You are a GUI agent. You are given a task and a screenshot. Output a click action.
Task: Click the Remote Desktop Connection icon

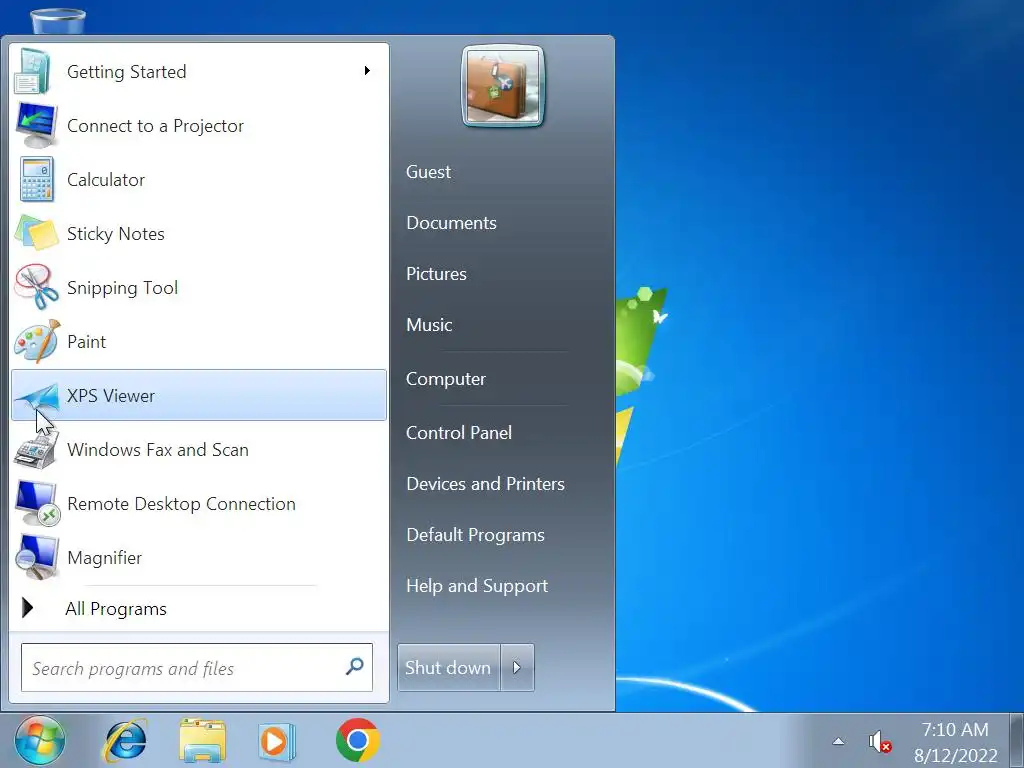37,504
